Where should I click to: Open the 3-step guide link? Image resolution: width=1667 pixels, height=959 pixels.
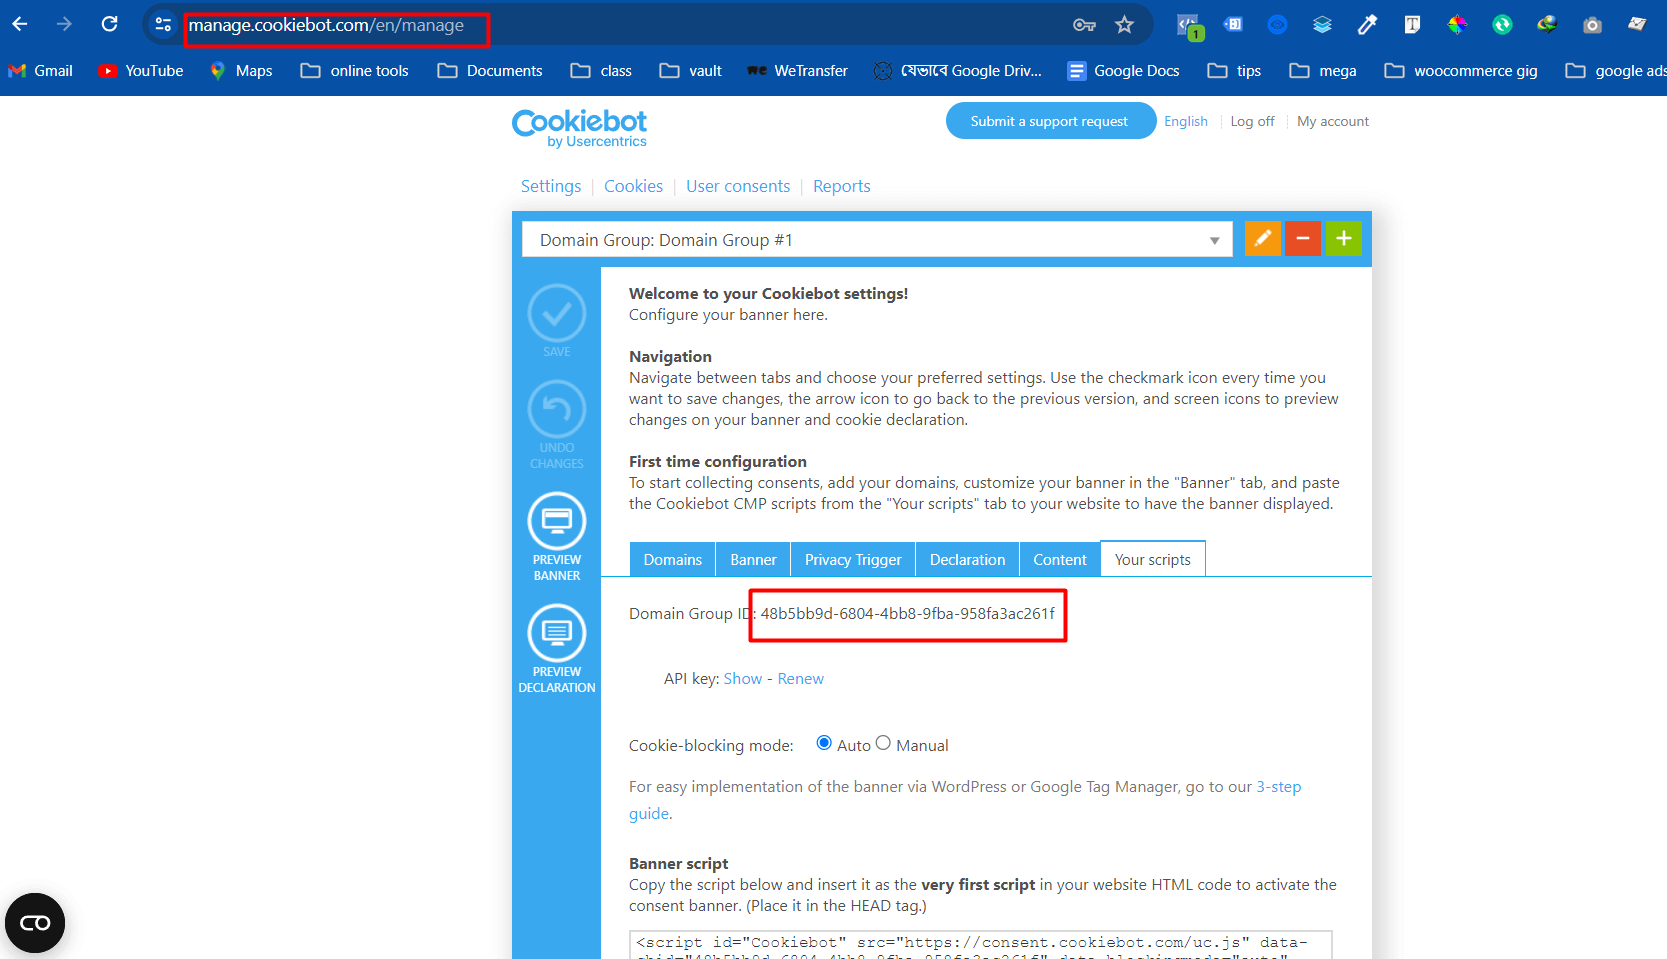pyautogui.click(x=1279, y=787)
